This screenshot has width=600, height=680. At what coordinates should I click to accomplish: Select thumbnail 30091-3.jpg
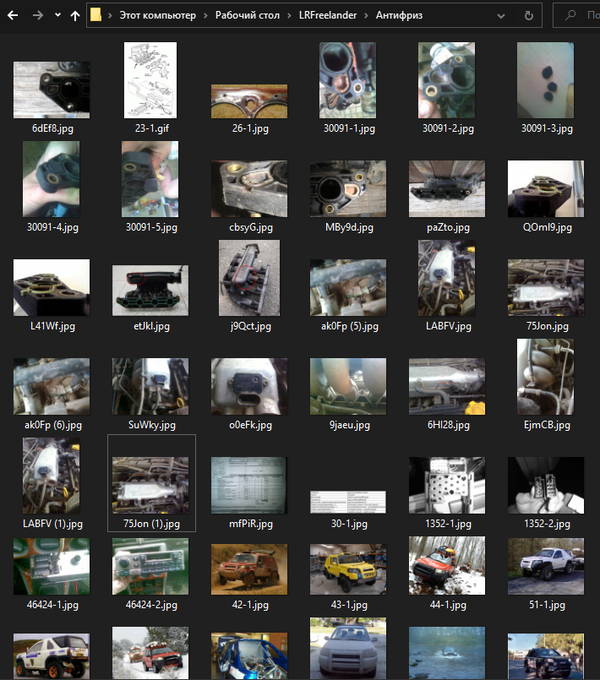(545, 80)
